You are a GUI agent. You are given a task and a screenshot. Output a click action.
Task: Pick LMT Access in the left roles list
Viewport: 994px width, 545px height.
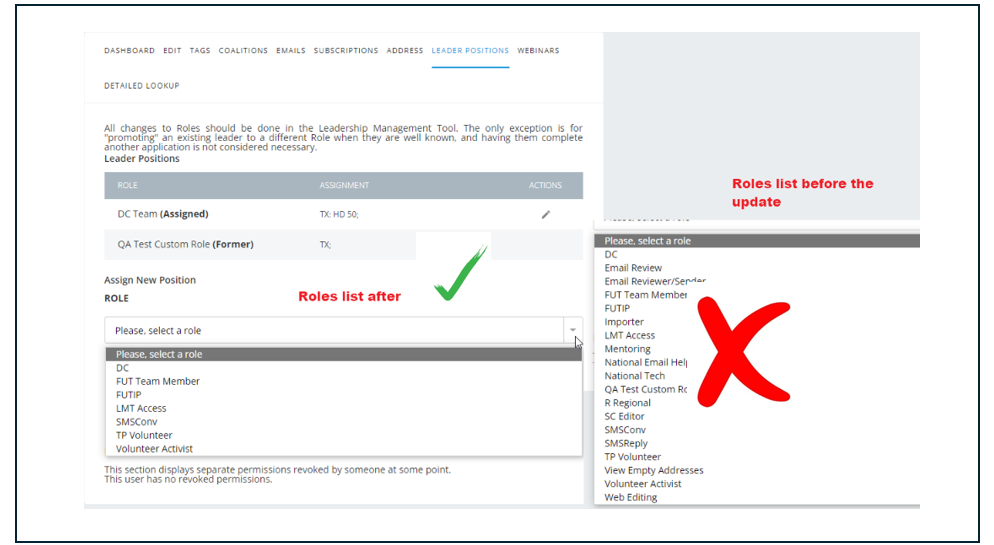pyautogui.click(x=141, y=408)
